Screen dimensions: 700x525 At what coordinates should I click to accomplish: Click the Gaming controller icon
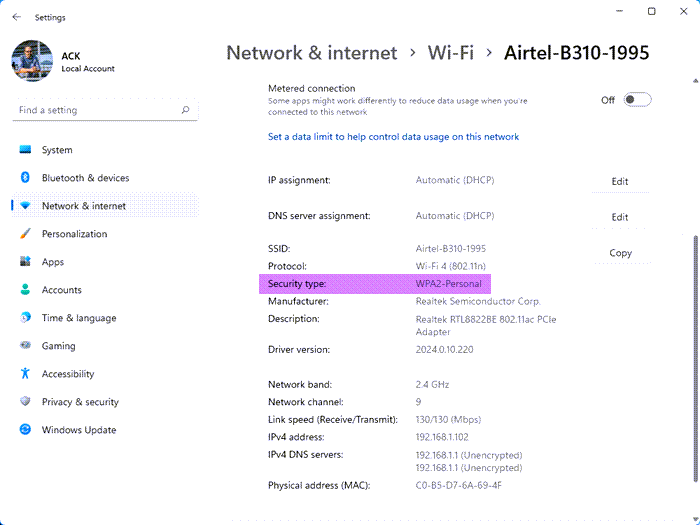click(25, 346)
